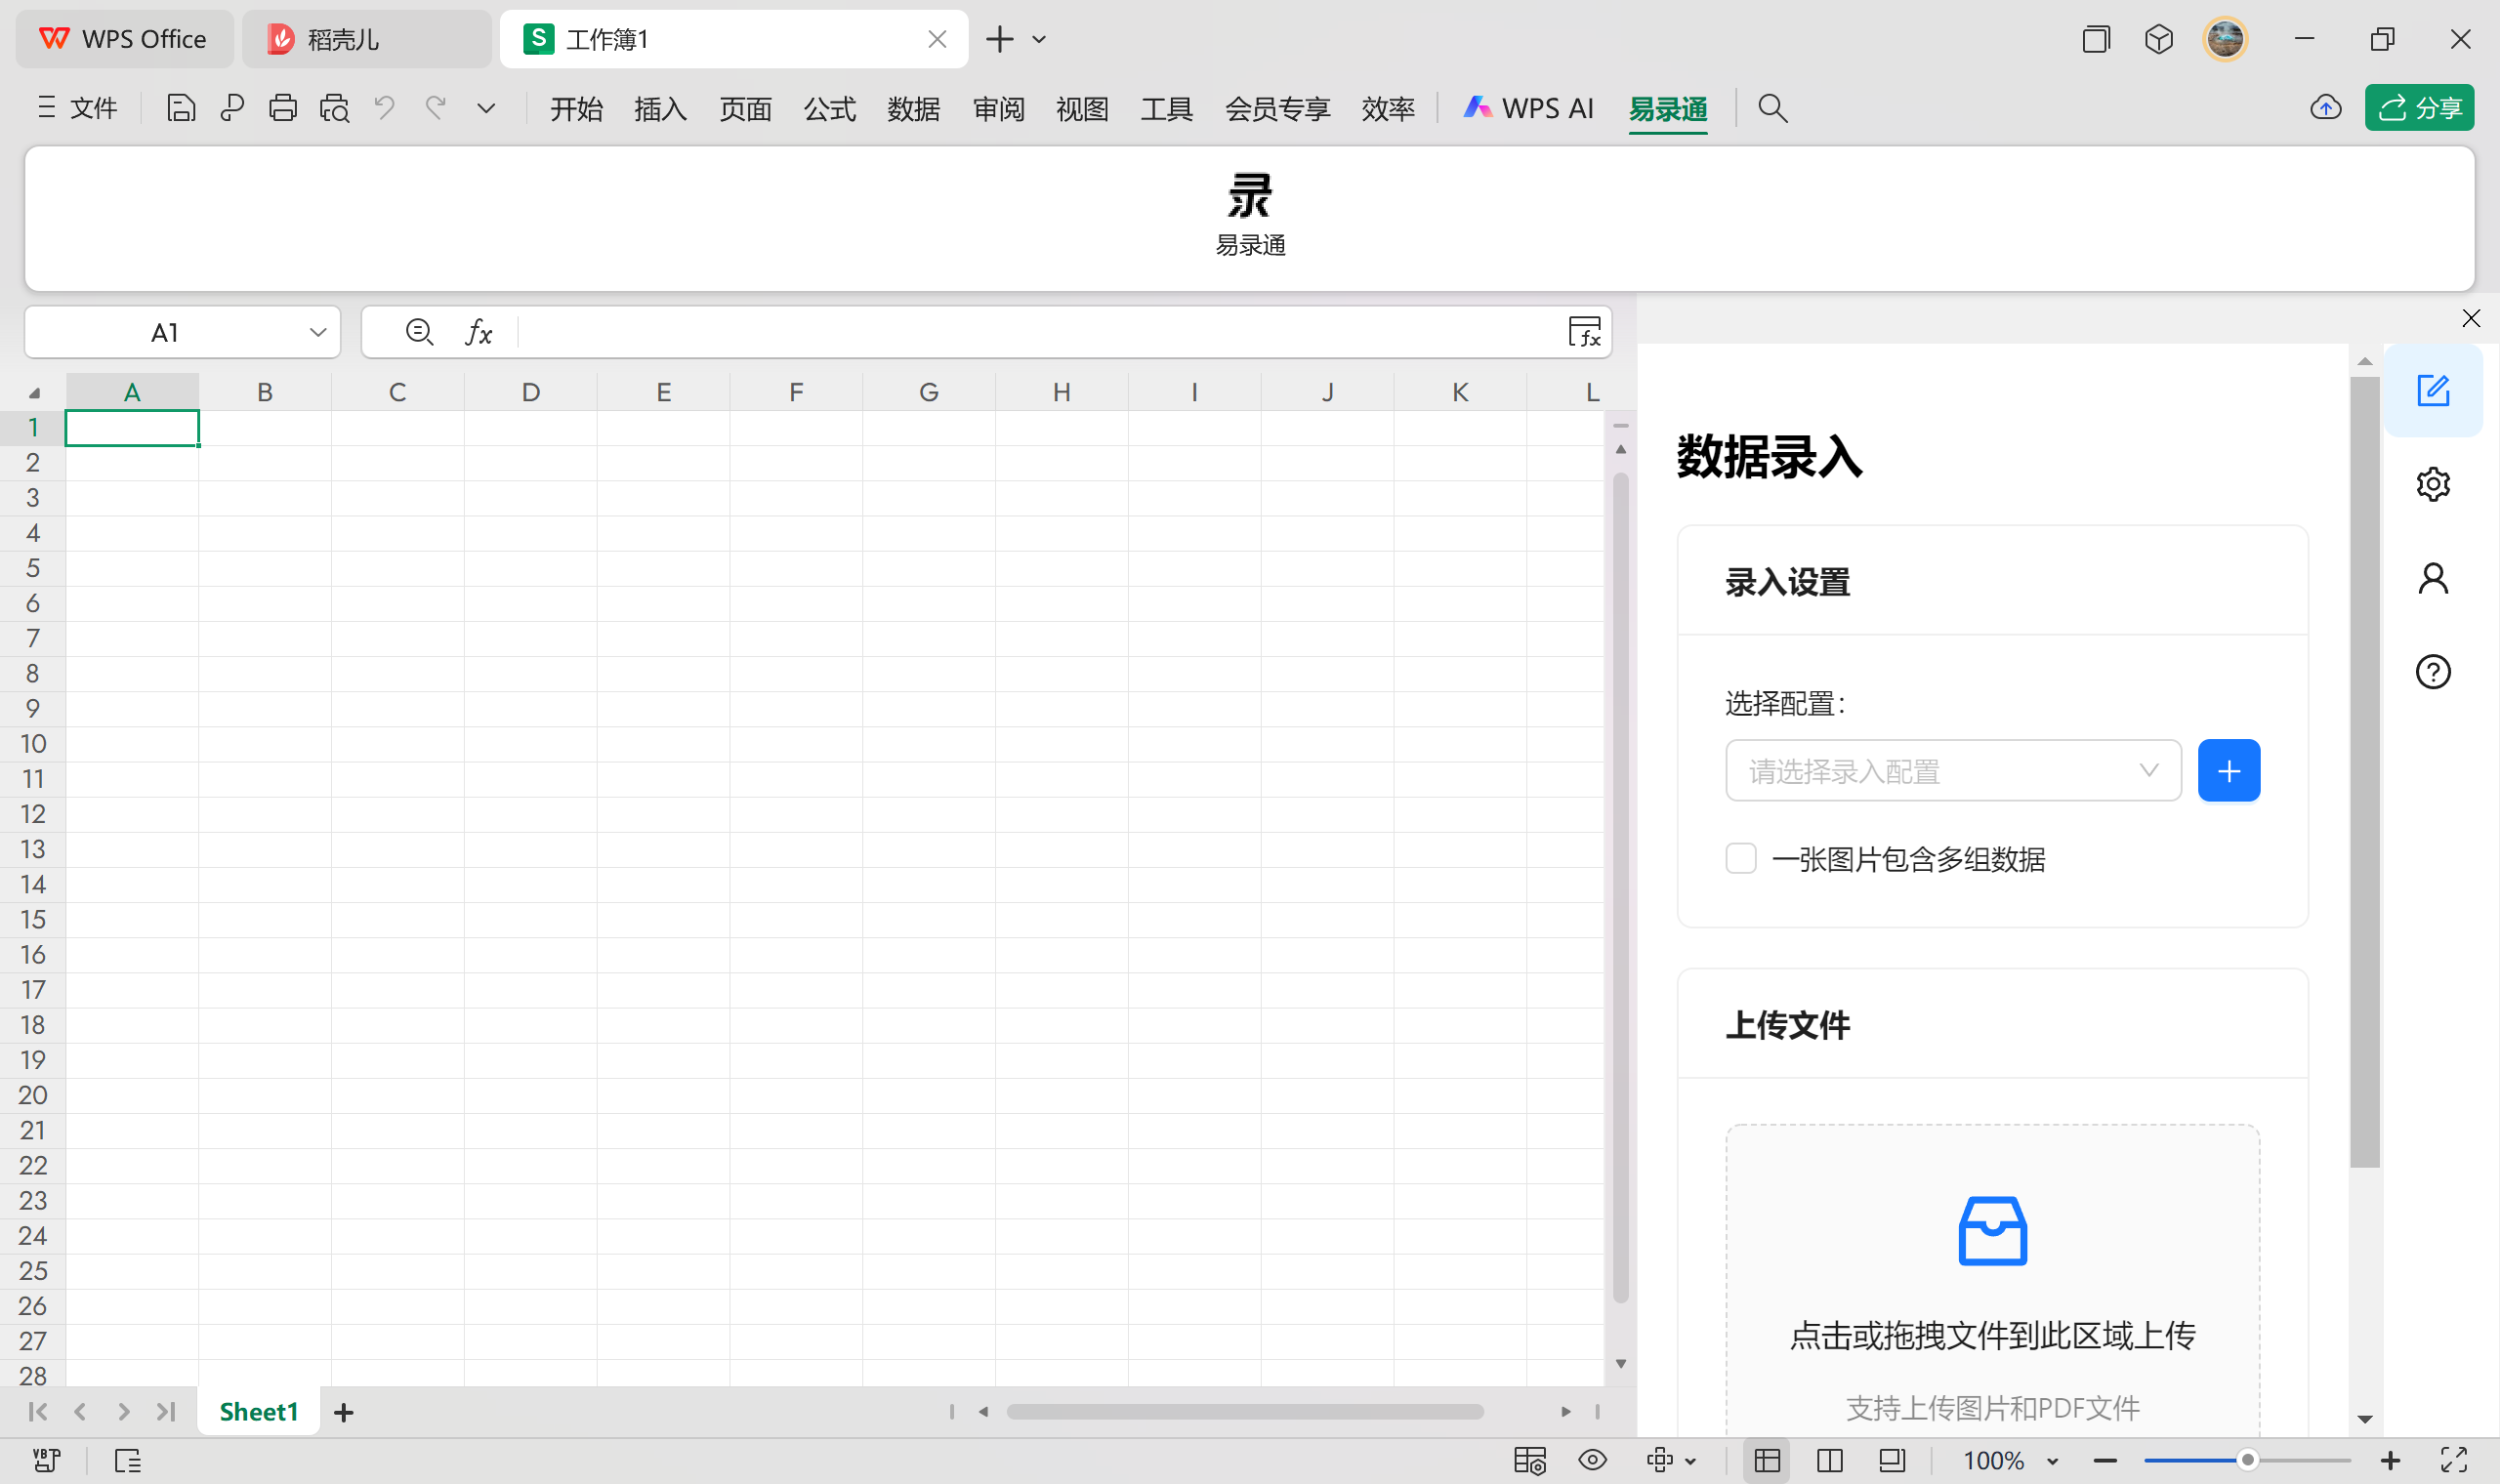Click zoom in plus button

[x=2390, y=1461]
